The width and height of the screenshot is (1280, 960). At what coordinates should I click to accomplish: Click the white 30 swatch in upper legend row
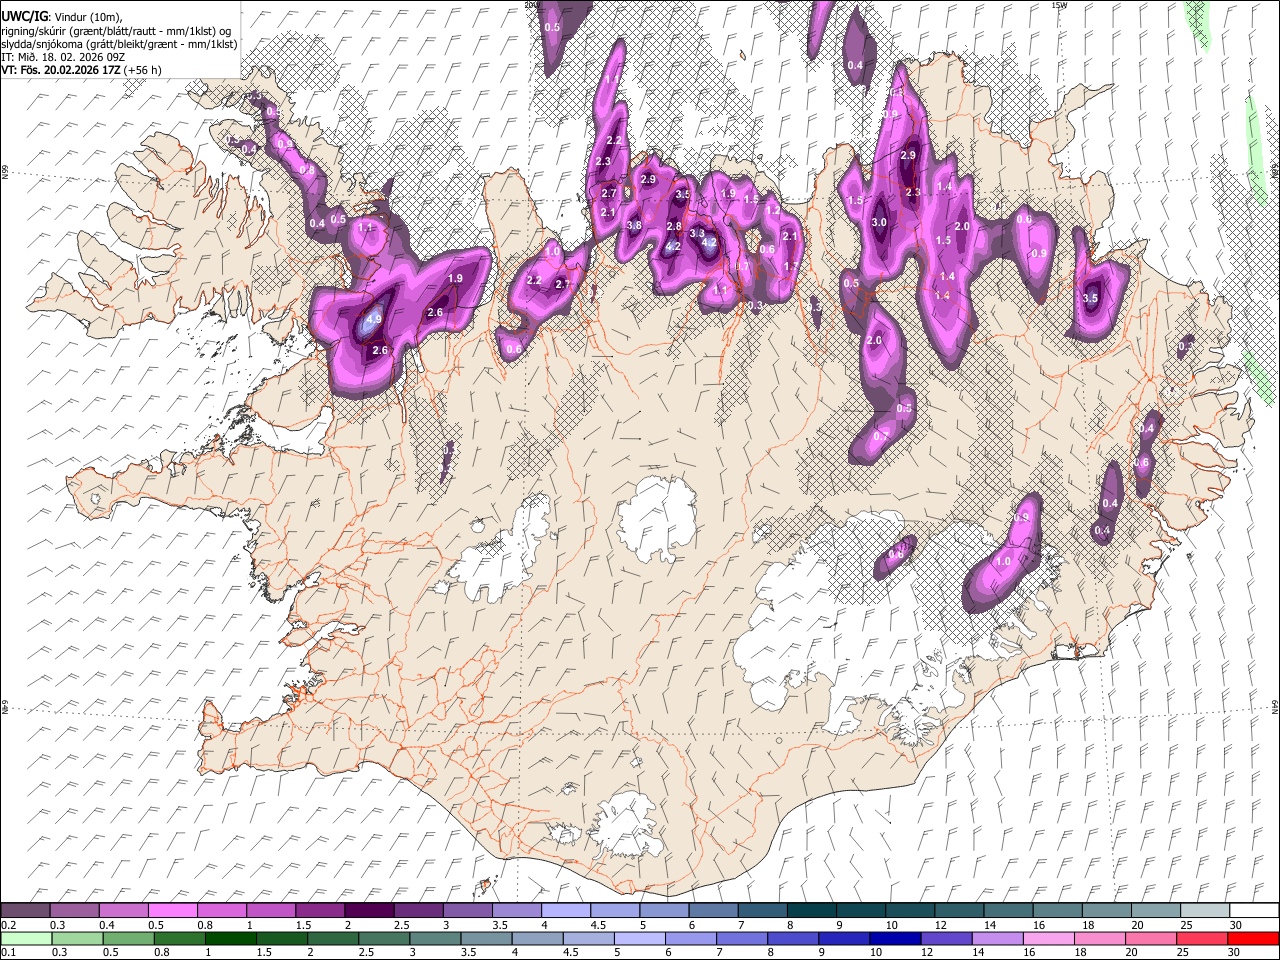pos(1253,910)
